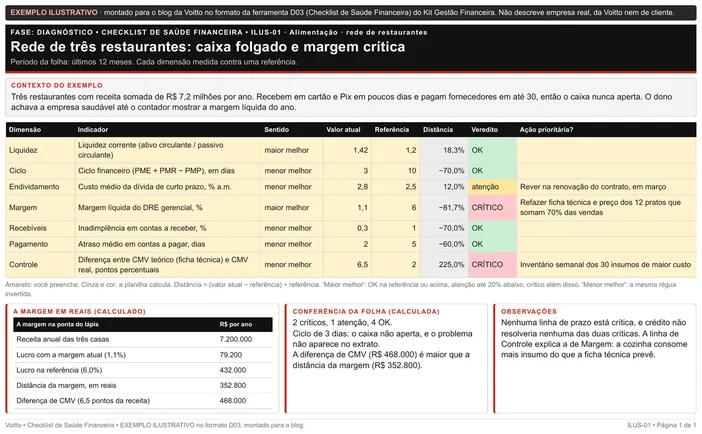Click the '7.200.000' value
Image resolution: width=702 pixels, height=434 pixels.
tap(235, 339)
